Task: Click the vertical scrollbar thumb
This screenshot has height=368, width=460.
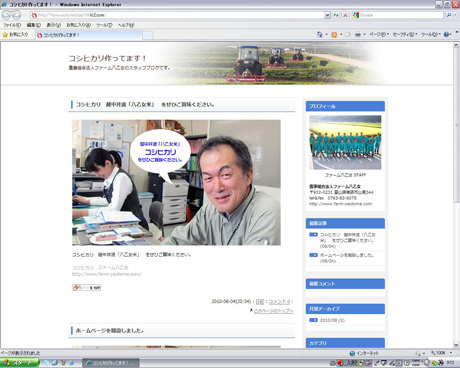Action: point(456,125)
